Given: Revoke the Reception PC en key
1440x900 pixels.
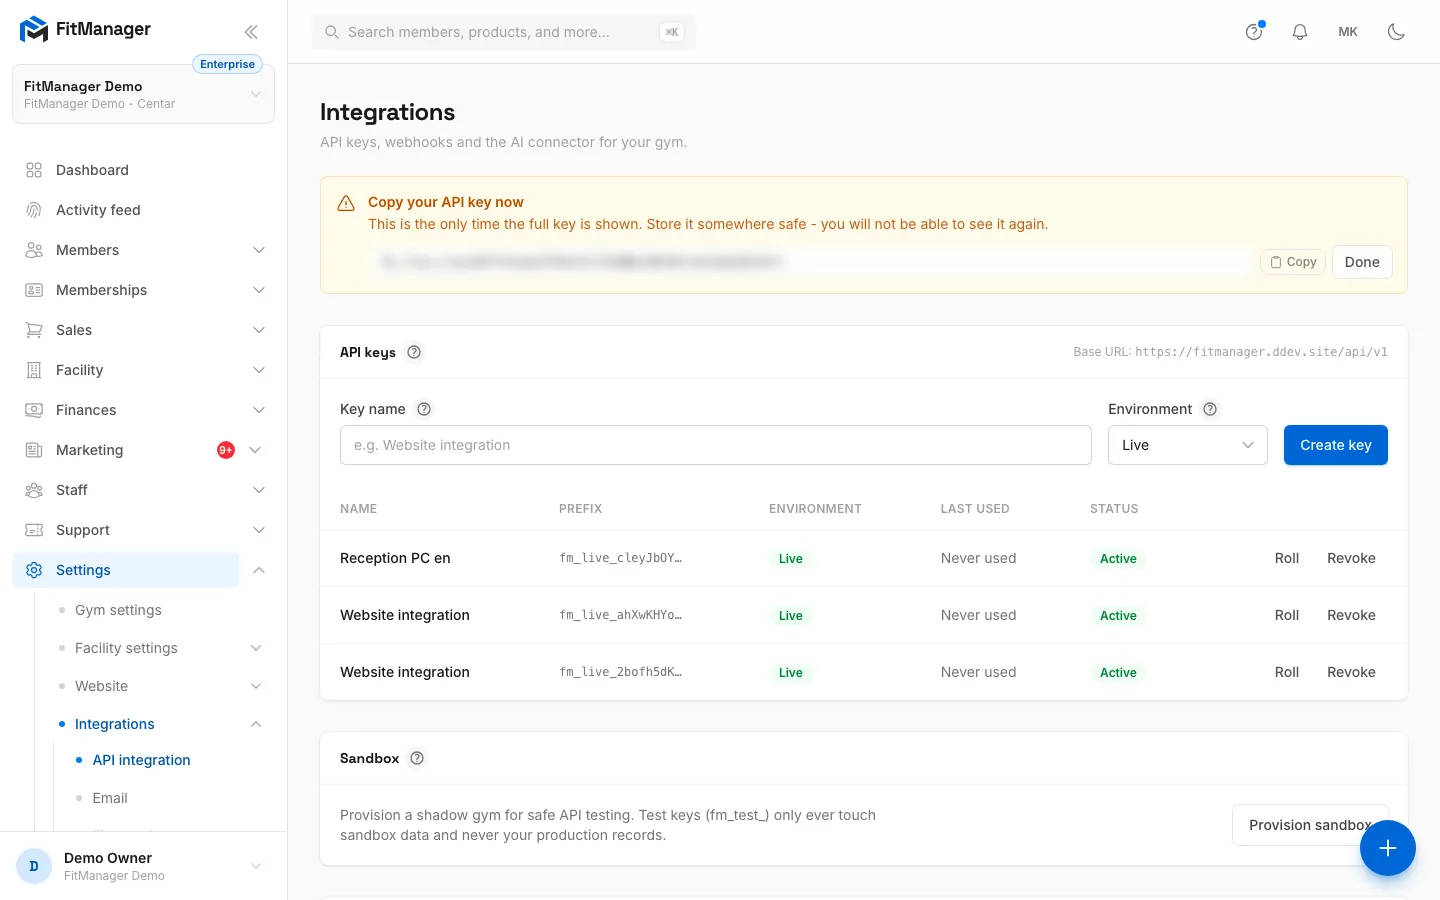Looking at the screenshot, I should pos(1351,558).
